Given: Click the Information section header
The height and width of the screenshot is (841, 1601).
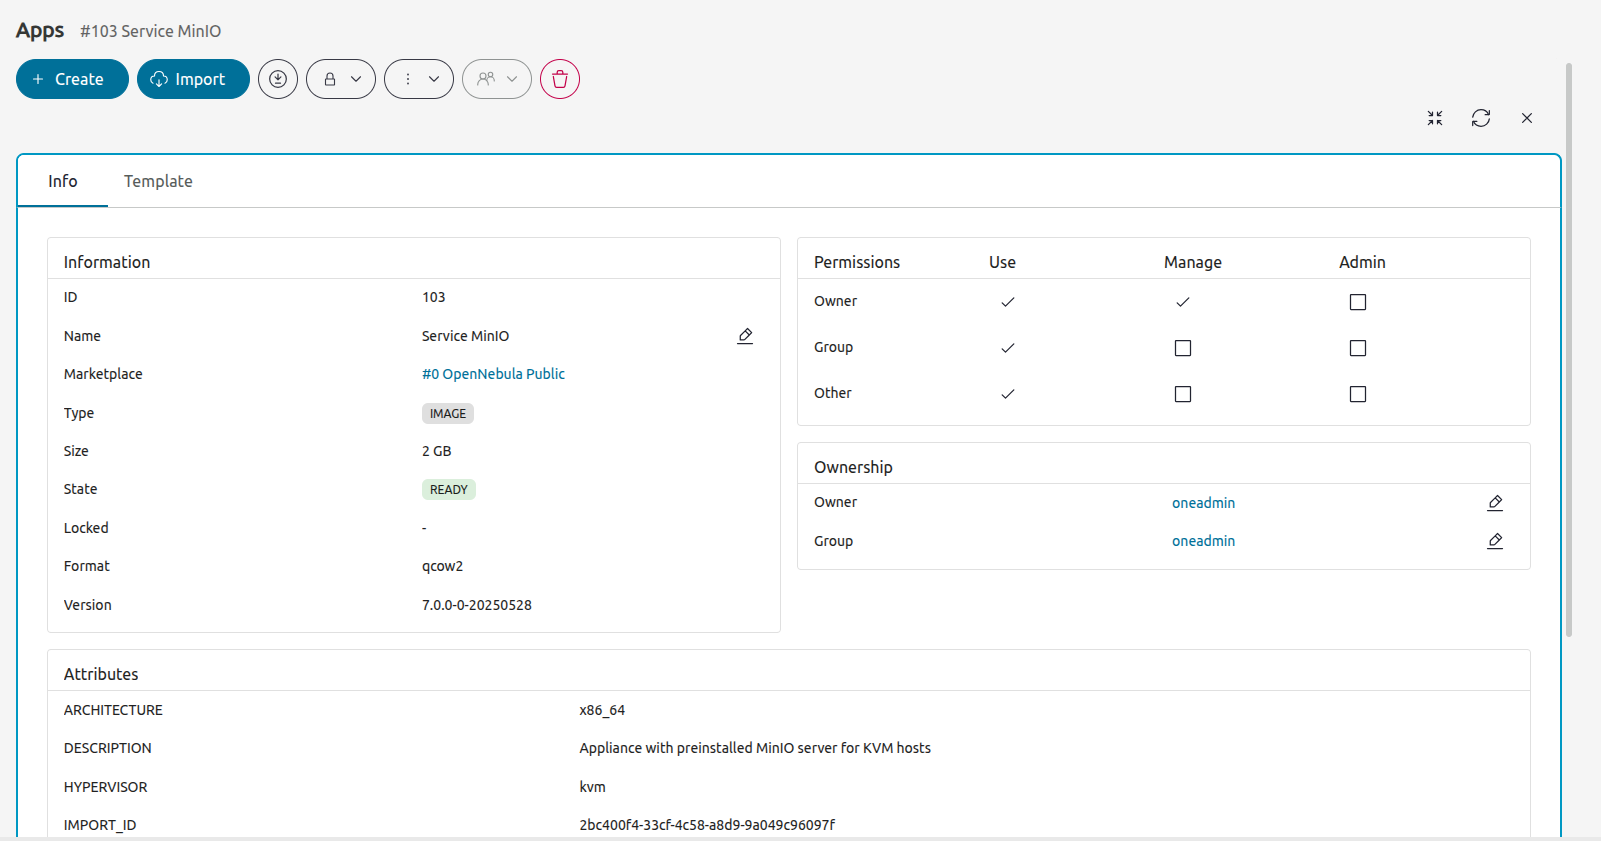Looking at the screenshot, I should tap(107, 262).
